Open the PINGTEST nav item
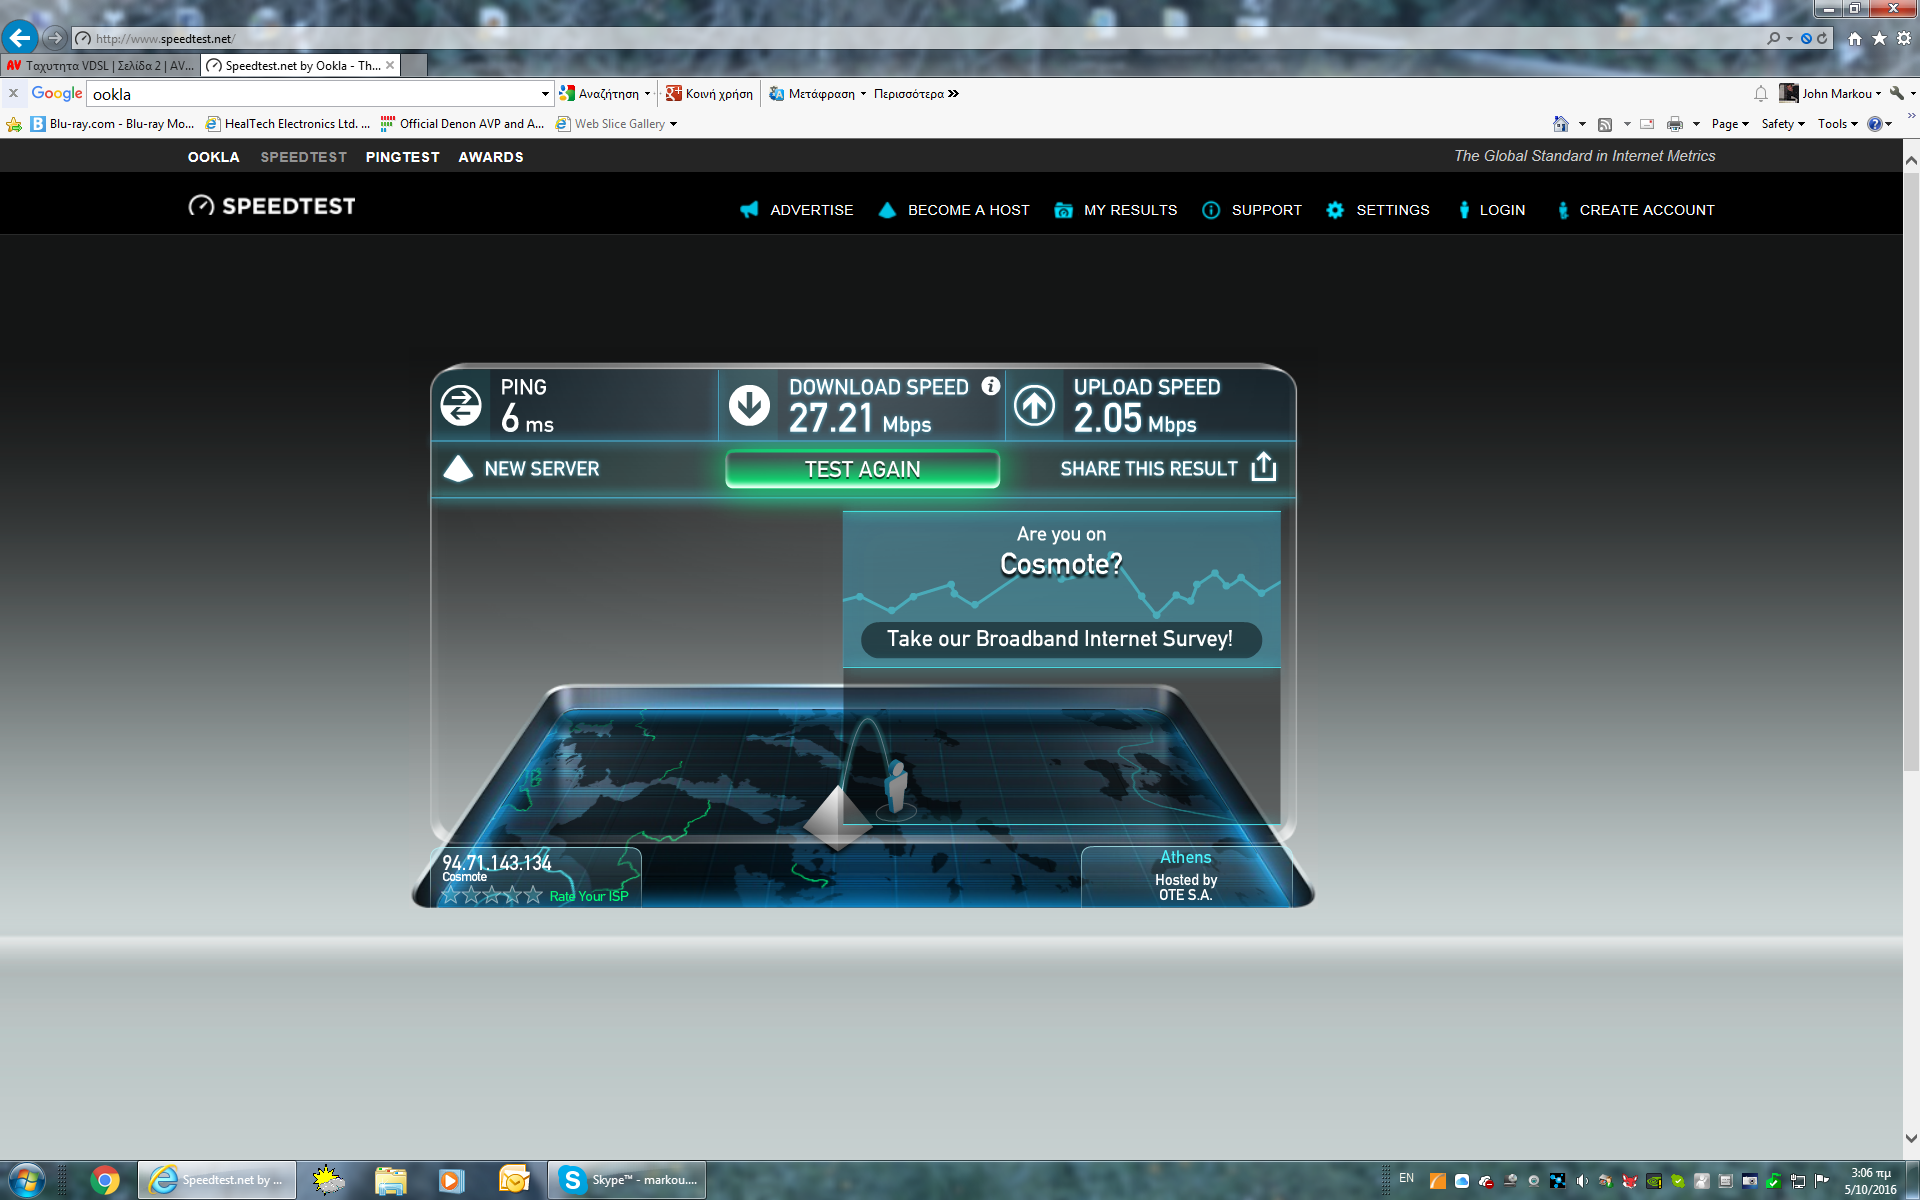Image resolution: width=1920 pixels, height=1200 pixels. [x=403, y=157]
